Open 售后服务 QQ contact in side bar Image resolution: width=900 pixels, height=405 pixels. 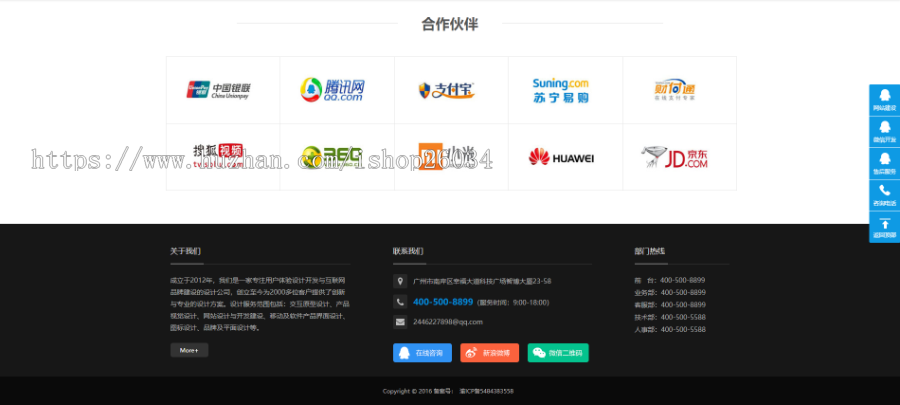coord(885,163)
